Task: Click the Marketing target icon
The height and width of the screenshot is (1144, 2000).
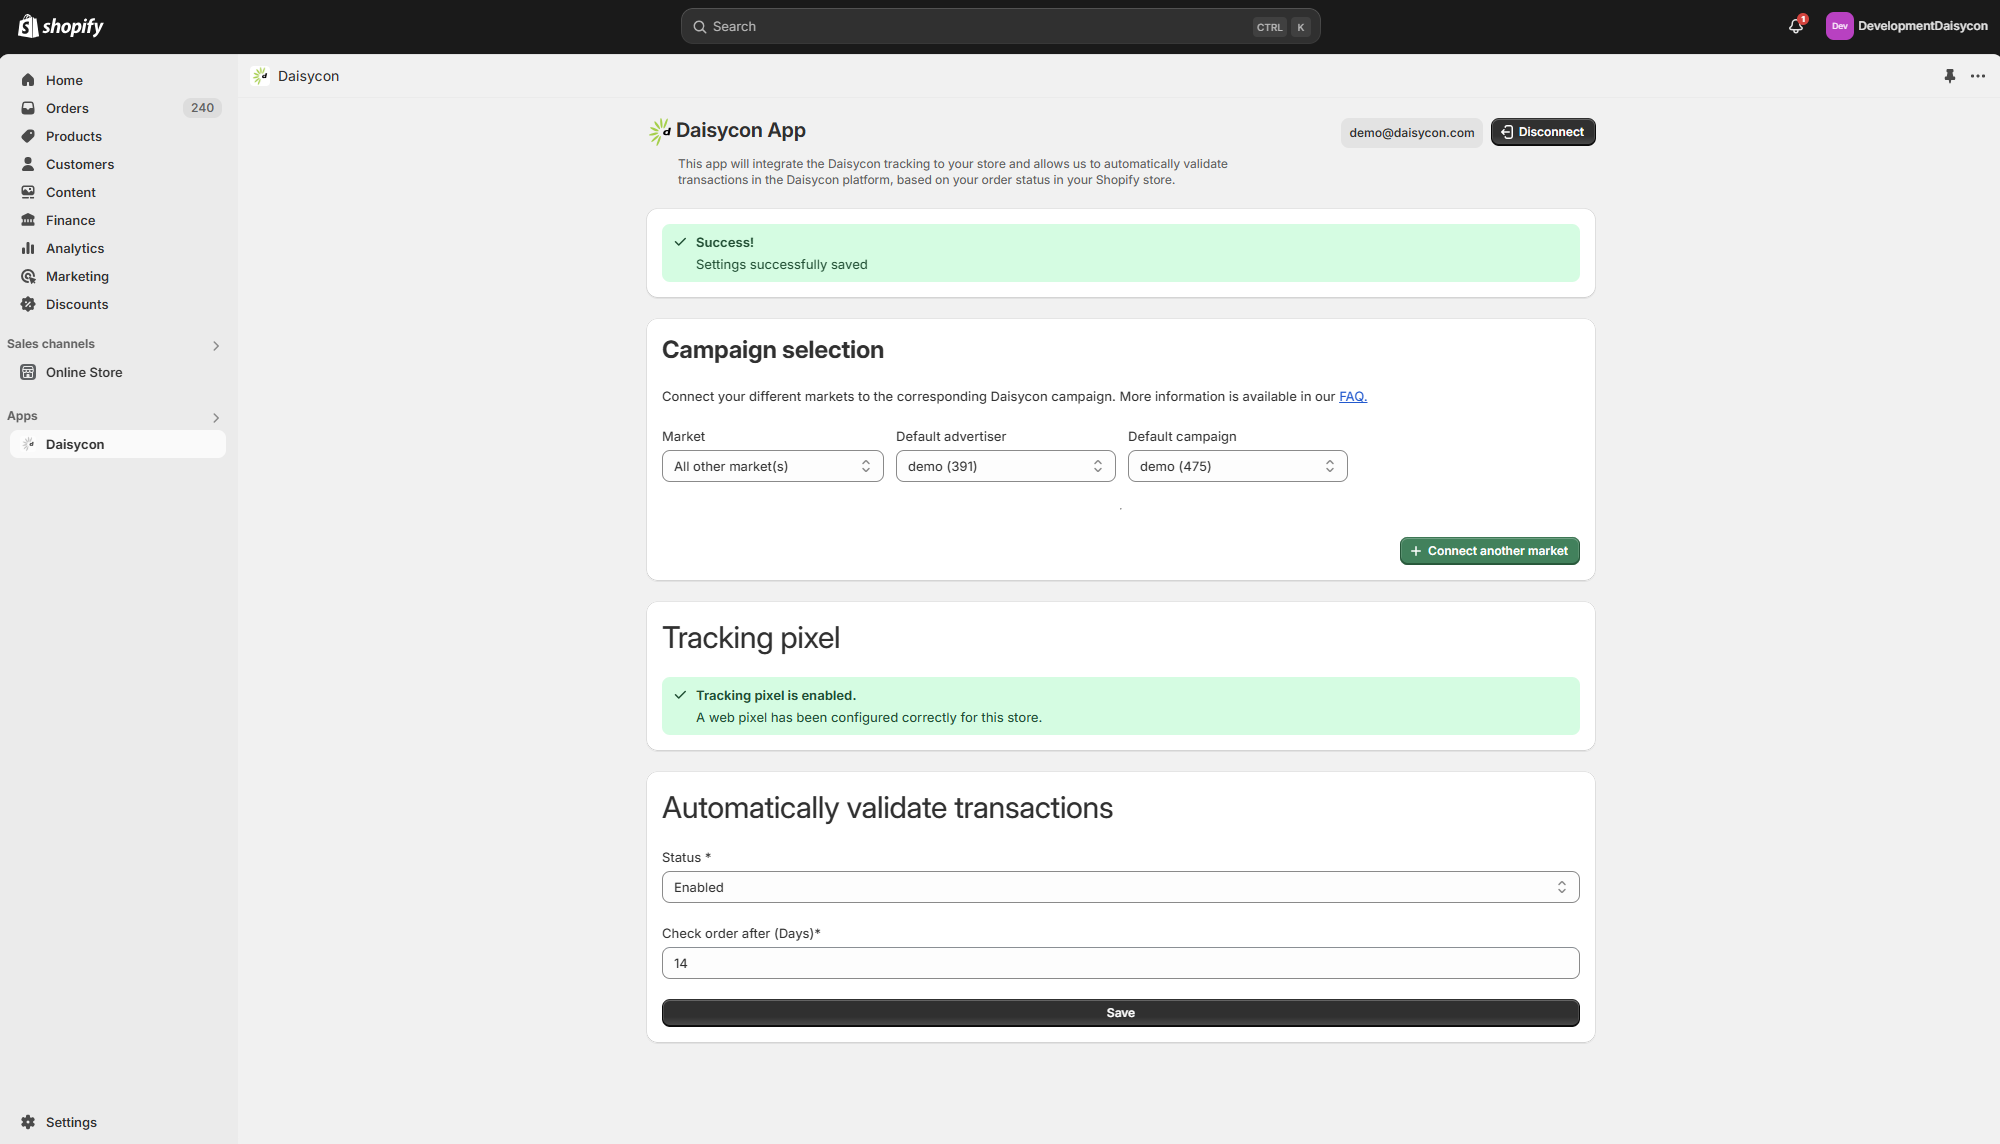Action: [28, 276]
